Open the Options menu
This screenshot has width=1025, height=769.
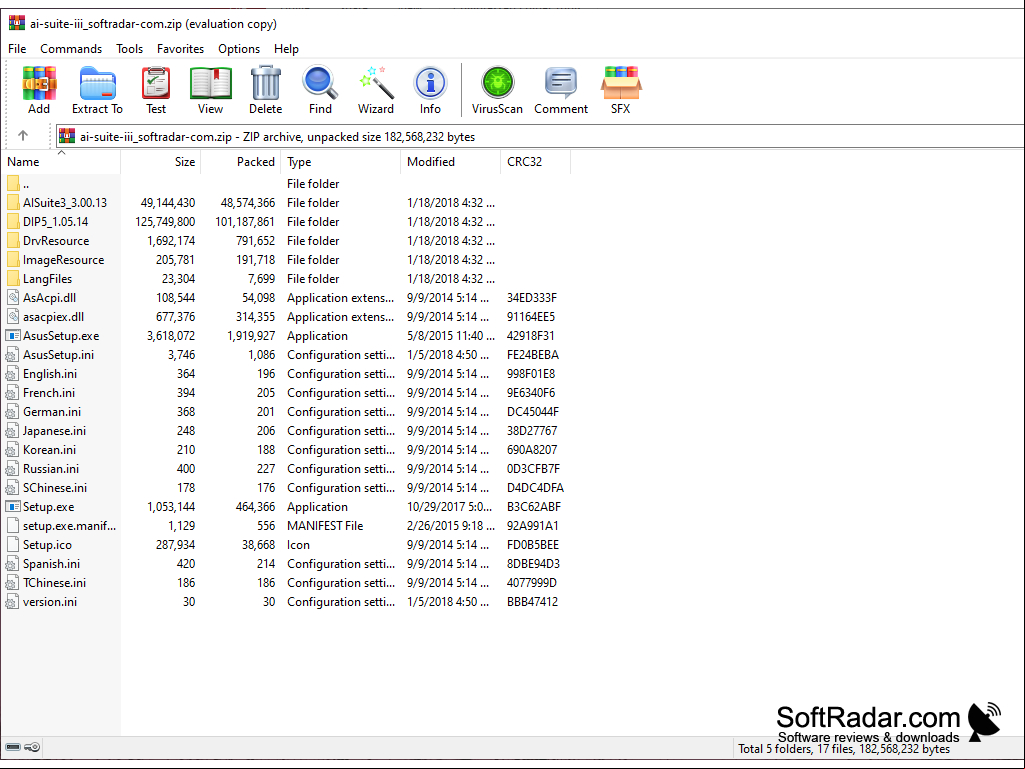click(x=239, y=49)
